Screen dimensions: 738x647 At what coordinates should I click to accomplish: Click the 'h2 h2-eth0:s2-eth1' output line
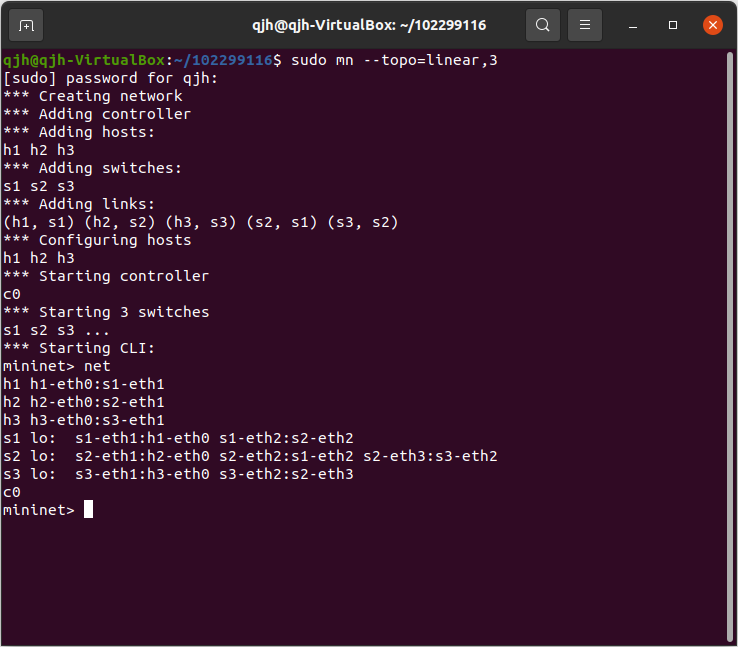(84, 402)
